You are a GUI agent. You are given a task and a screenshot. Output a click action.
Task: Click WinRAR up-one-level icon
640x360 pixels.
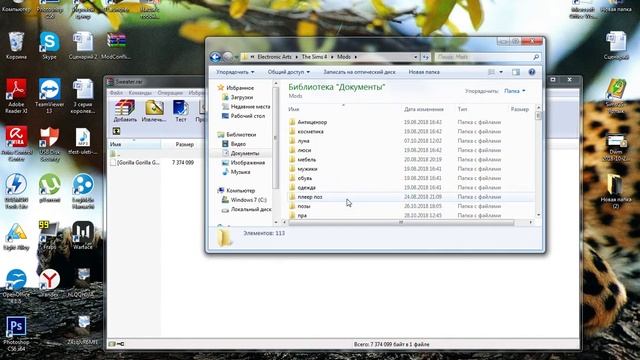[x=116, y=131]
